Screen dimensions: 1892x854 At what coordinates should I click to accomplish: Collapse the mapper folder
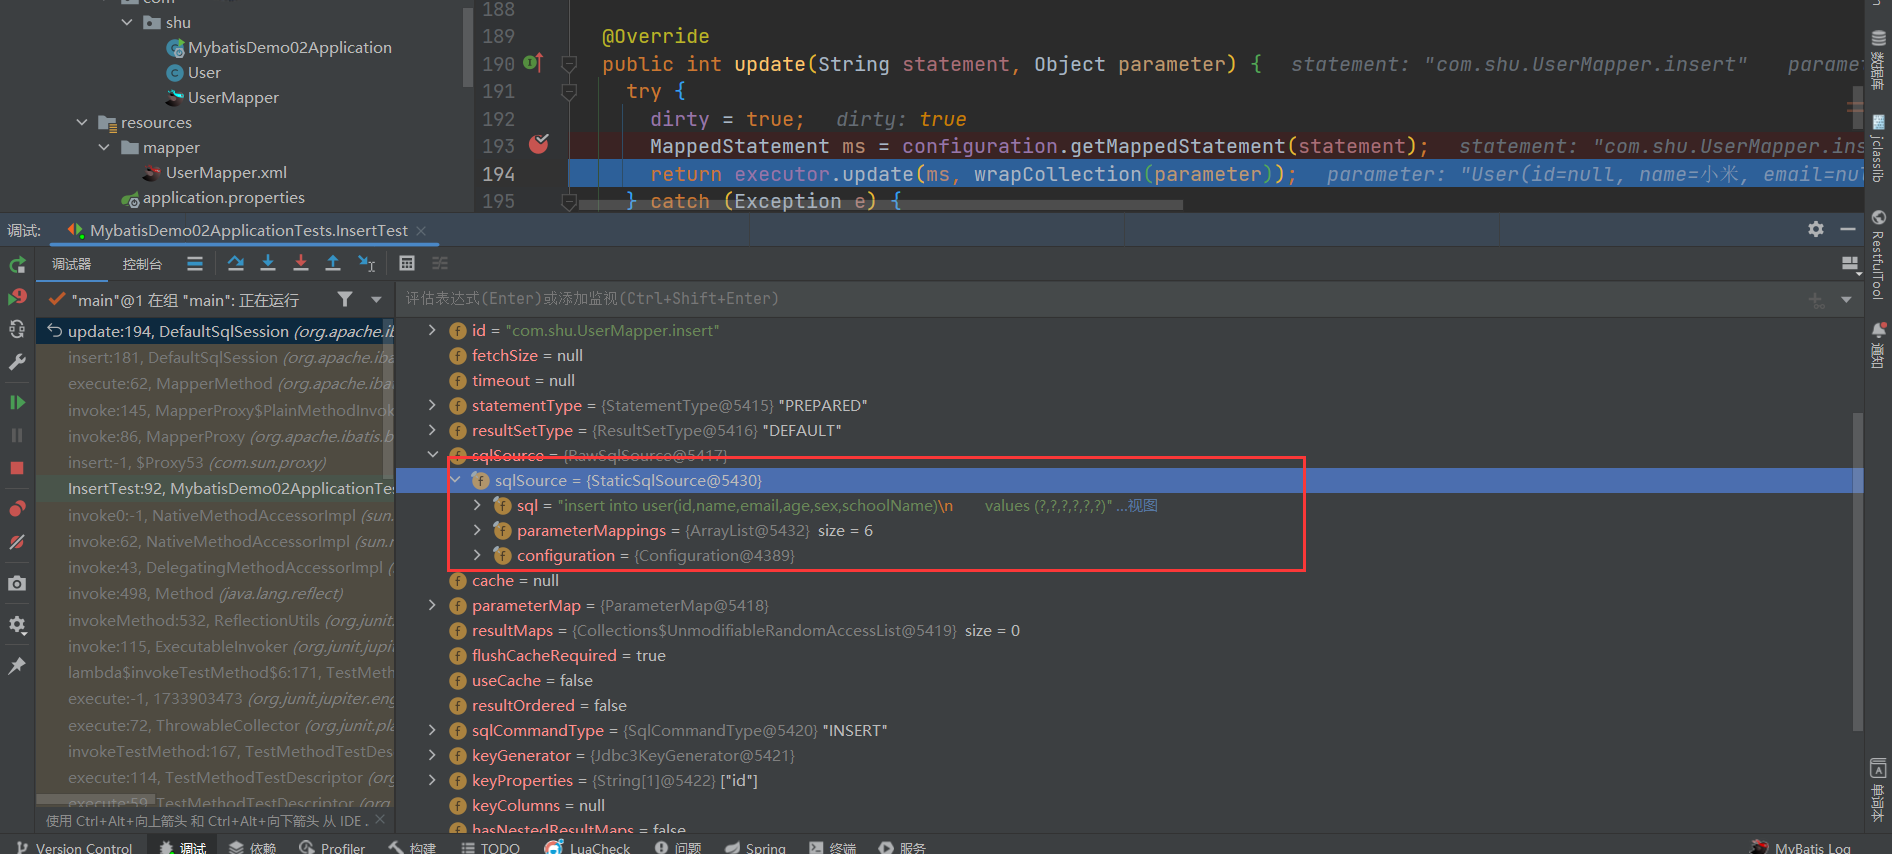coord(104,147)
